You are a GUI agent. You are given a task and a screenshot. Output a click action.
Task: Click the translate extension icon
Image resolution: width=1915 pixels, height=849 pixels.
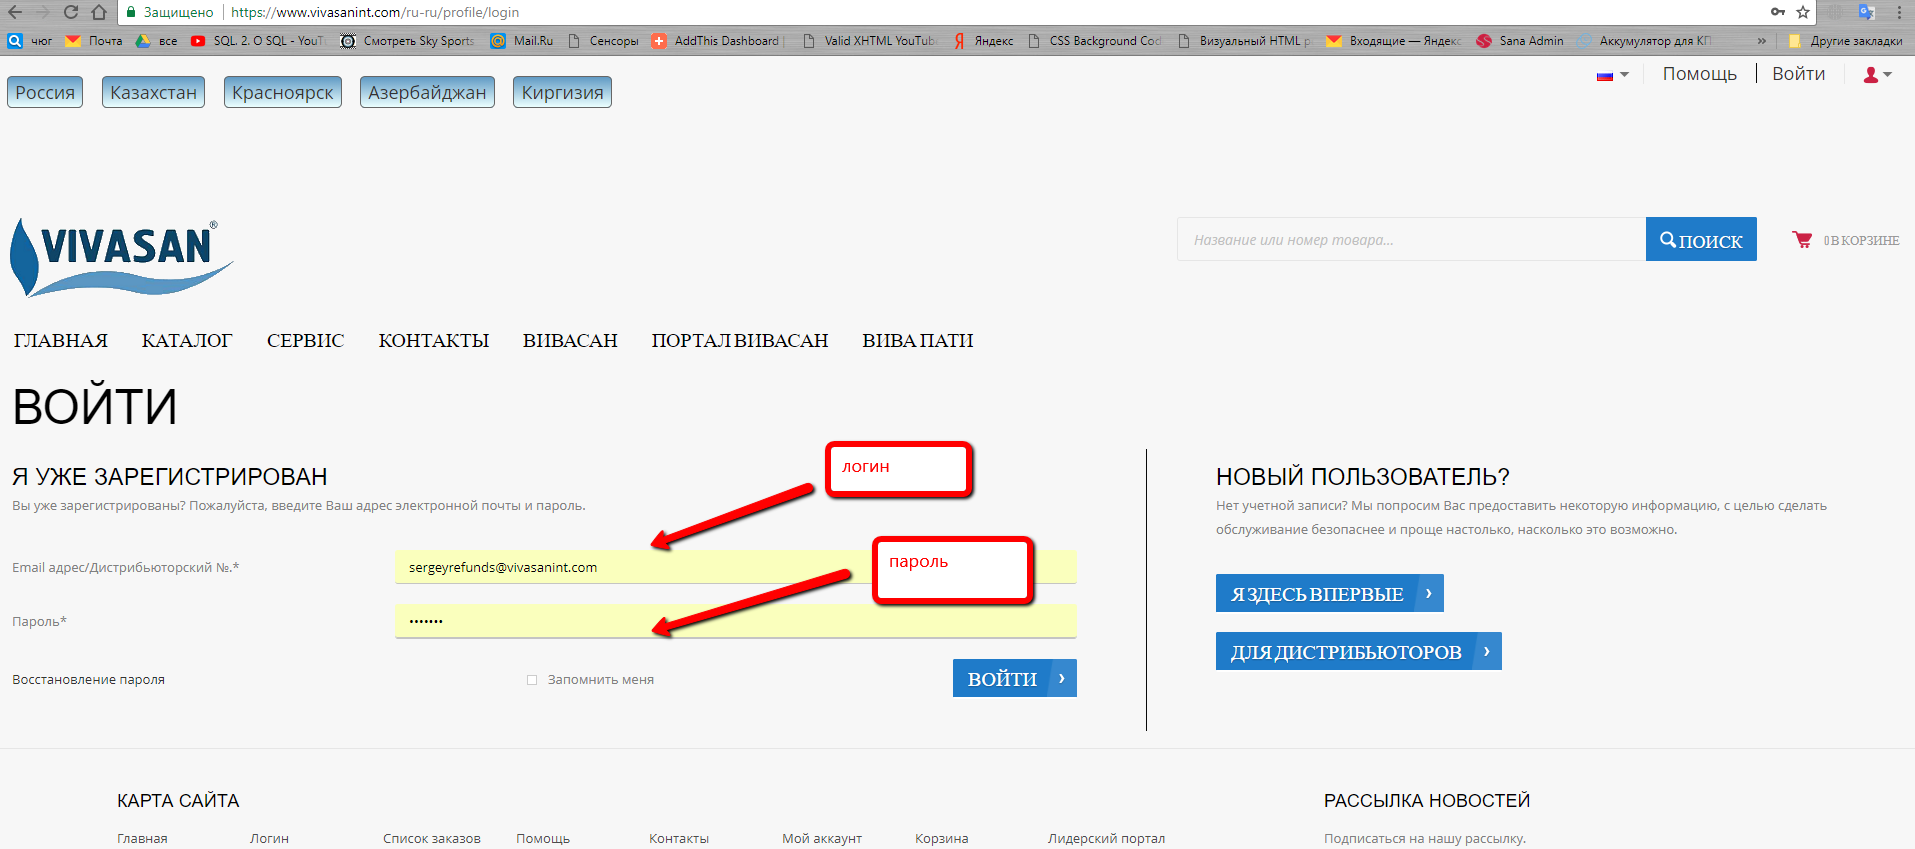click(x=1866, y=12)
